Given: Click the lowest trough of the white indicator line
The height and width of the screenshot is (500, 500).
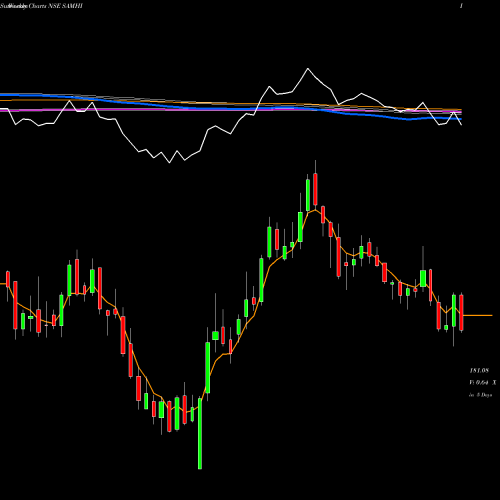Looking at the screenshot, I should tap(169, 162).
